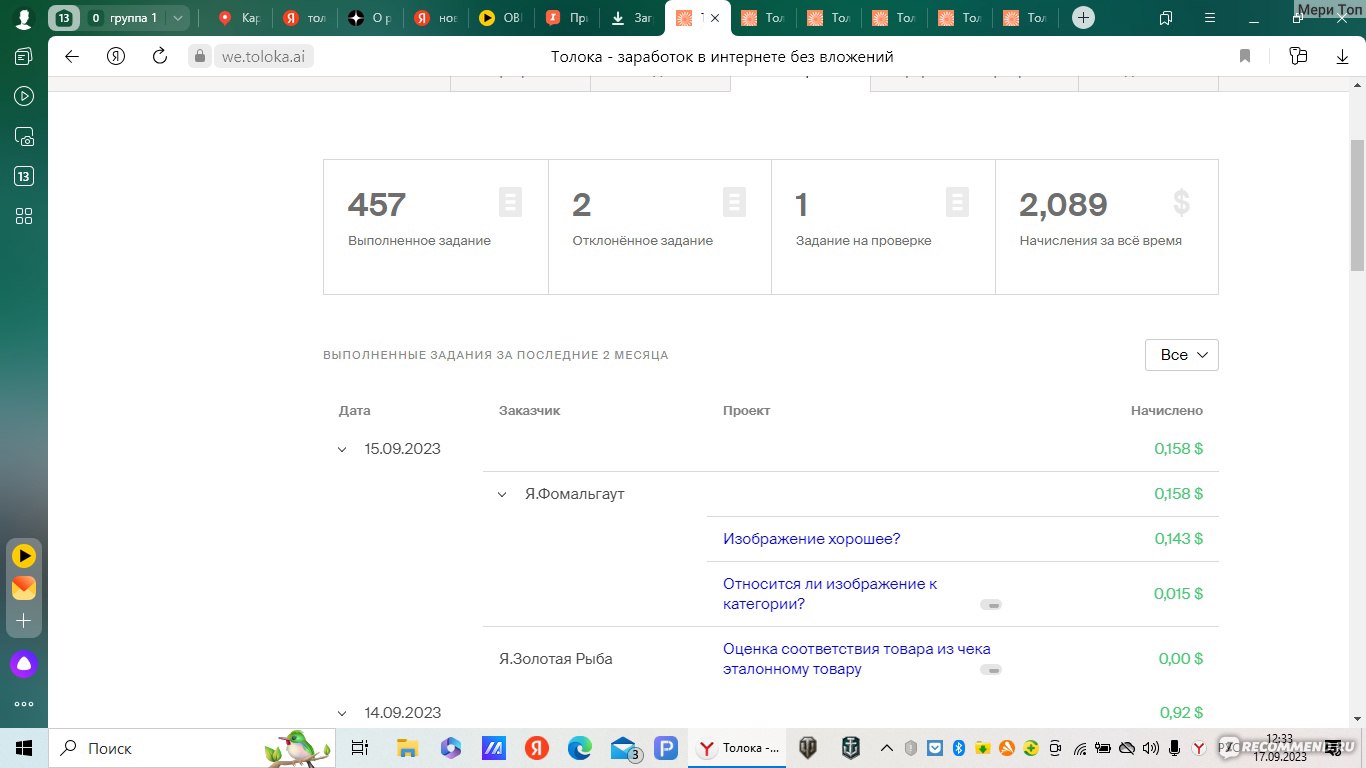Viewport: 1366px width, 768px height.
Task: Click the 'Я.Золотая Рыба' customer name
Action: (x=555, y=659)
